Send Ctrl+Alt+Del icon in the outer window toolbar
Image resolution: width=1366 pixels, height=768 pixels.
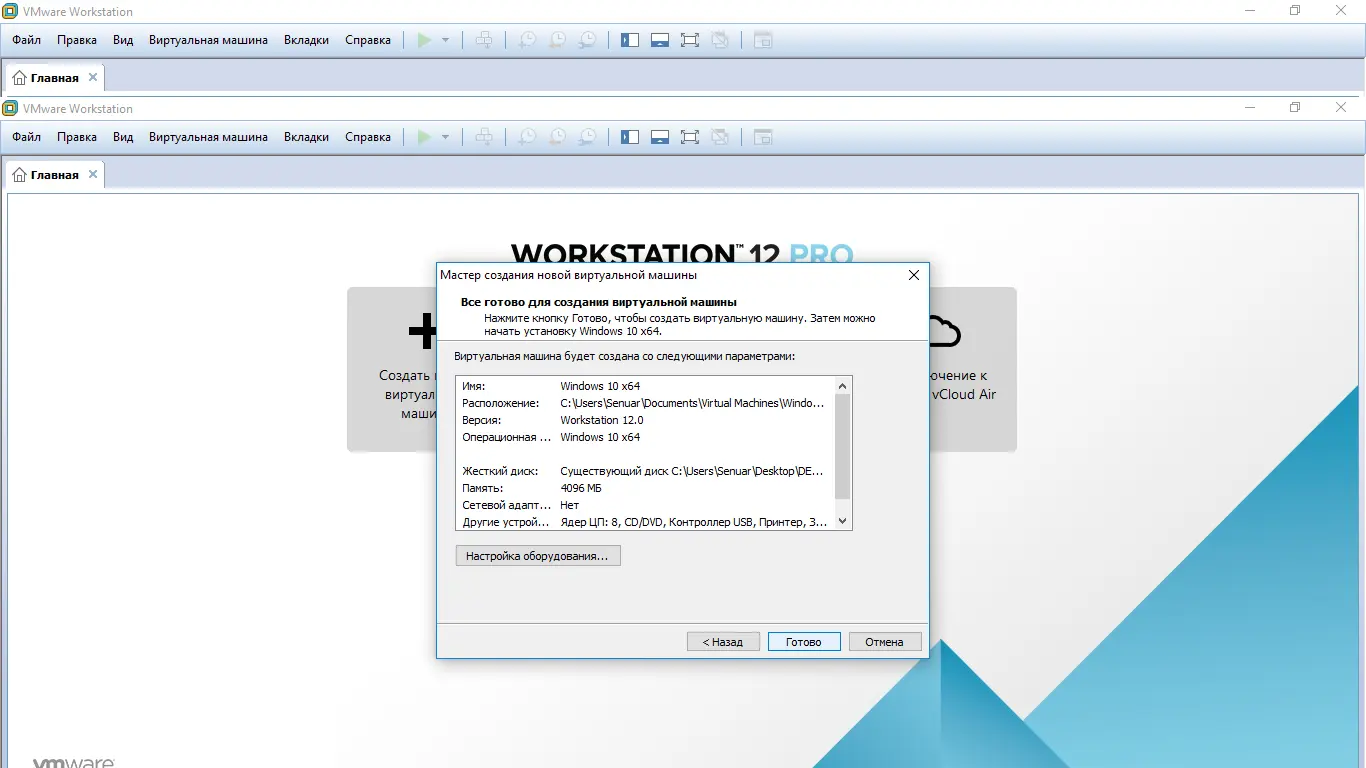pyautogui.click(x=484, y=40)
